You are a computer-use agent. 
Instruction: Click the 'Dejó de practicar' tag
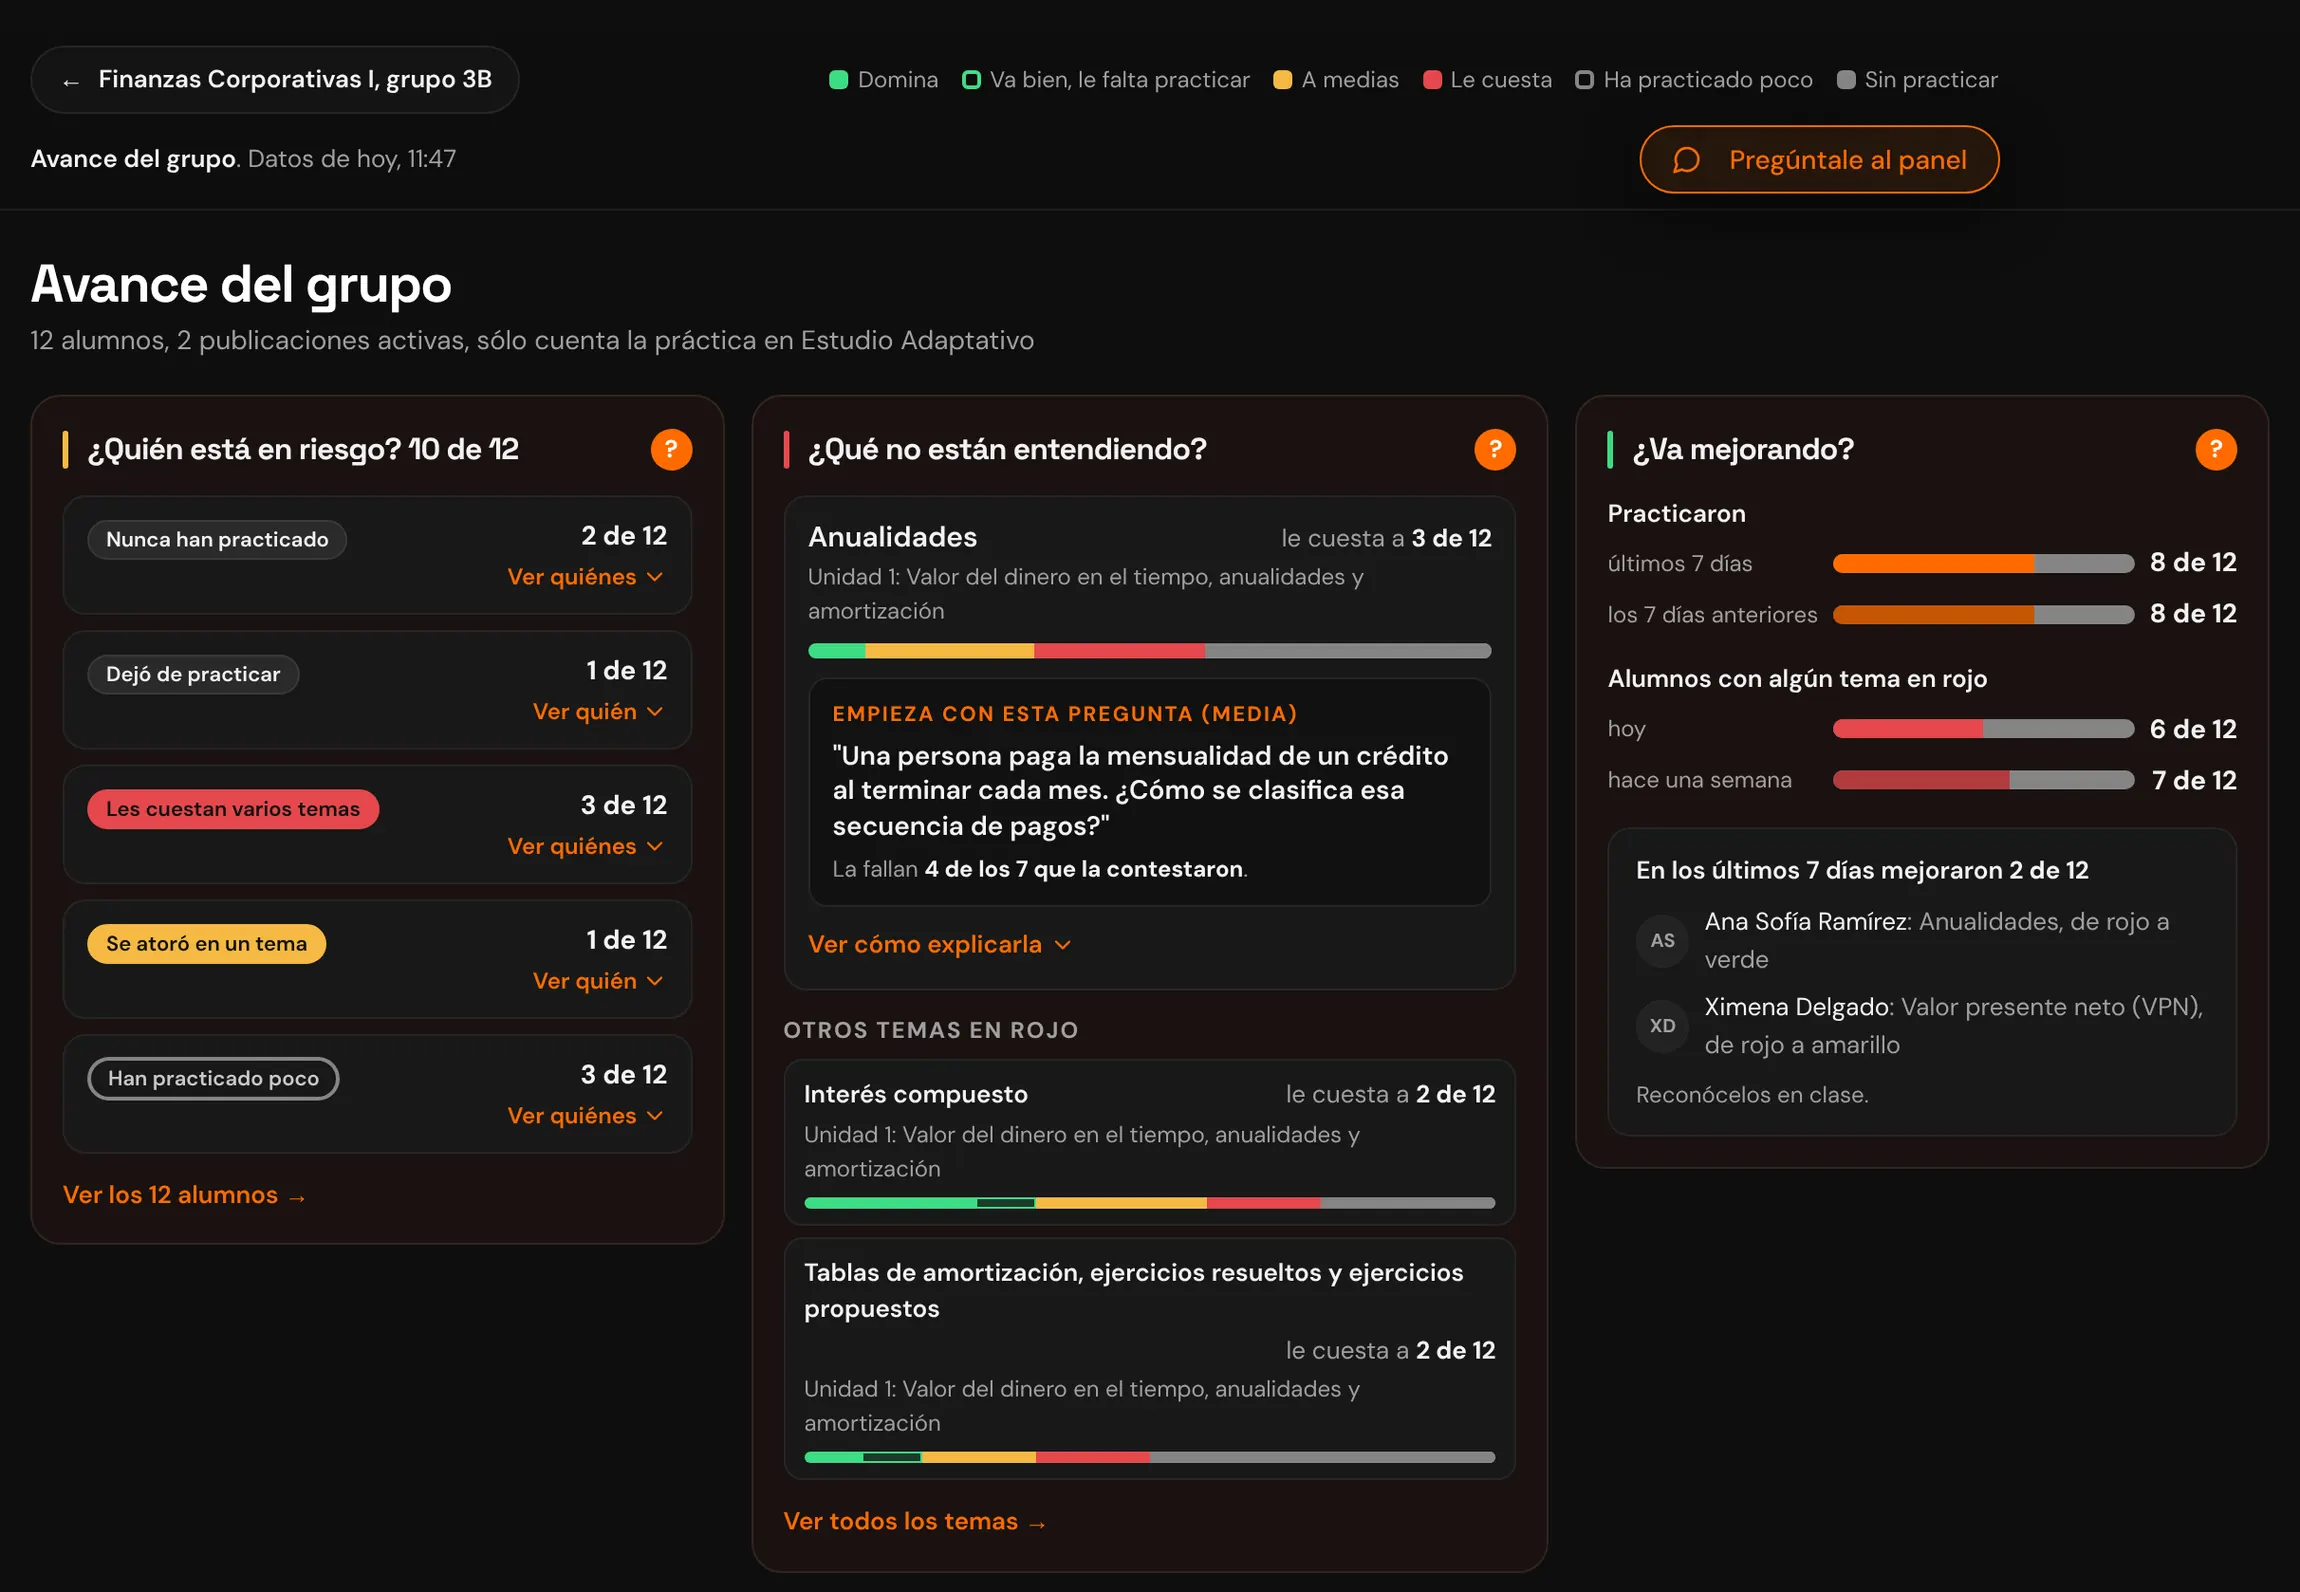click(193, 675)
